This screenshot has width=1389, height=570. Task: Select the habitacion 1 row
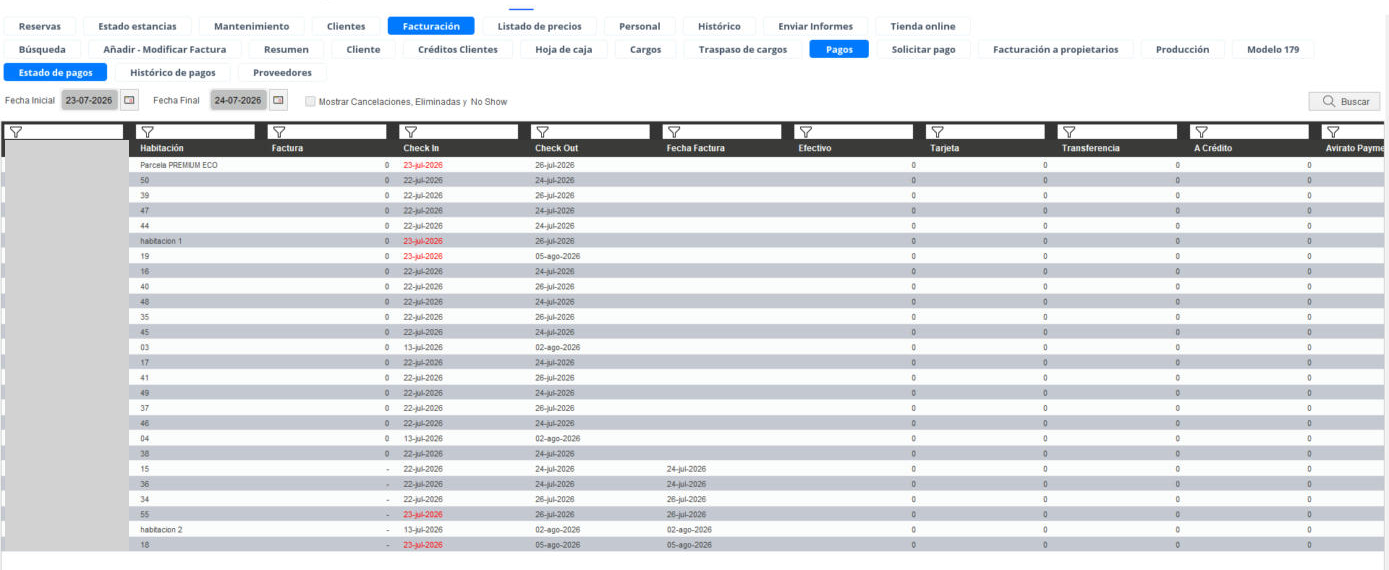(x=694, y=241)
